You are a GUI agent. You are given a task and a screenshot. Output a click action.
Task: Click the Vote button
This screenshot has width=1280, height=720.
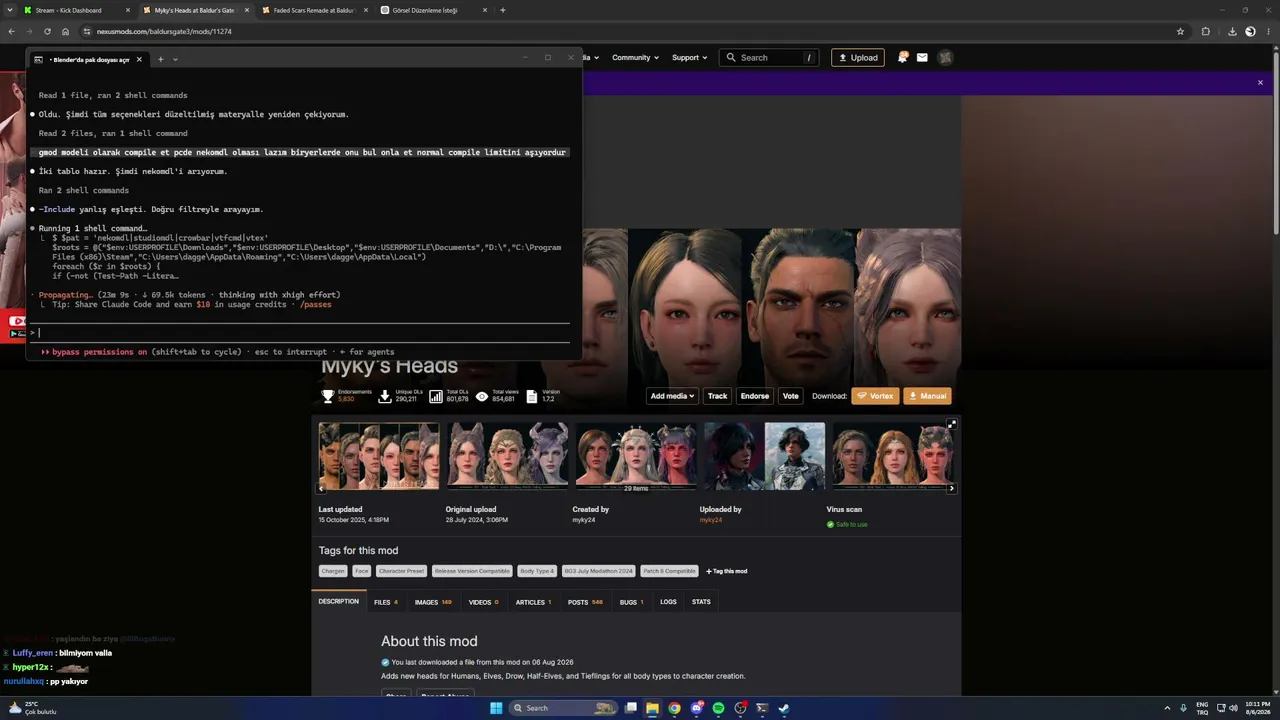(791, 396)
